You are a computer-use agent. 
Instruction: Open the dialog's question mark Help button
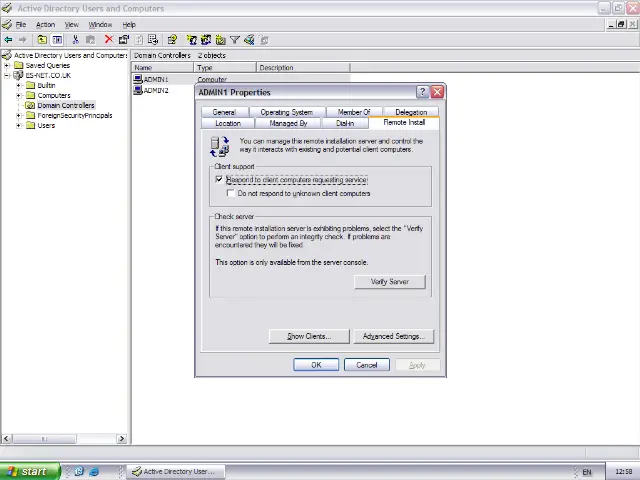pyautogui.click(x=422, y=92)
